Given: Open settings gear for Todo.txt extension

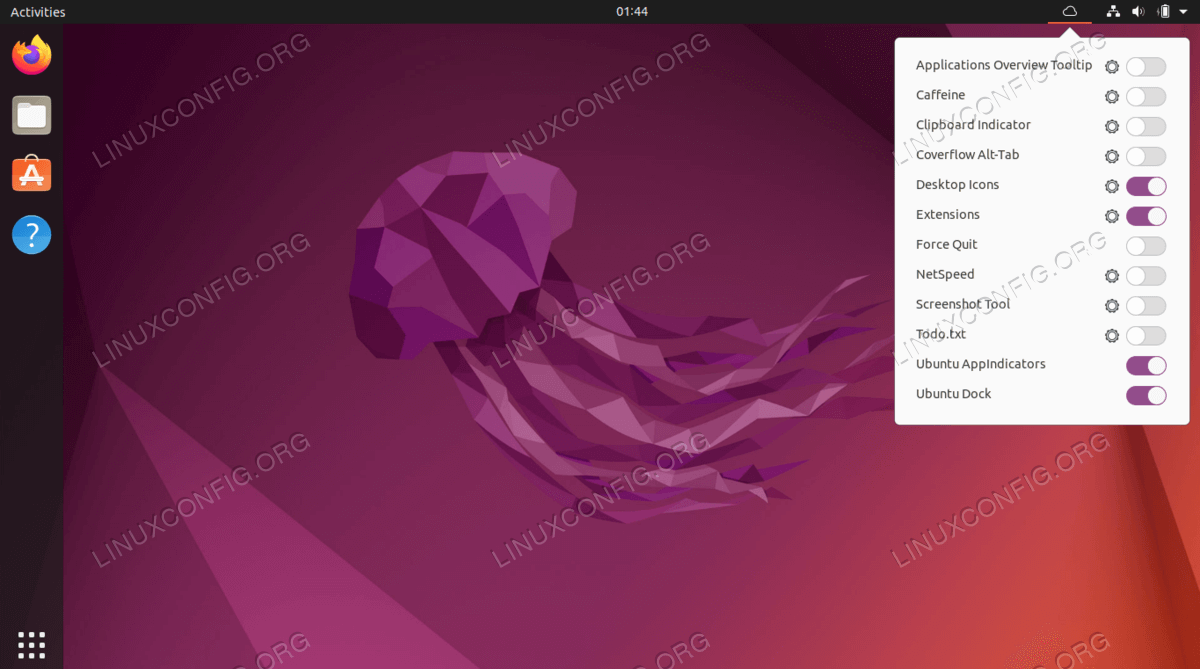Looking at the screenshot, I should point(1112,336).
